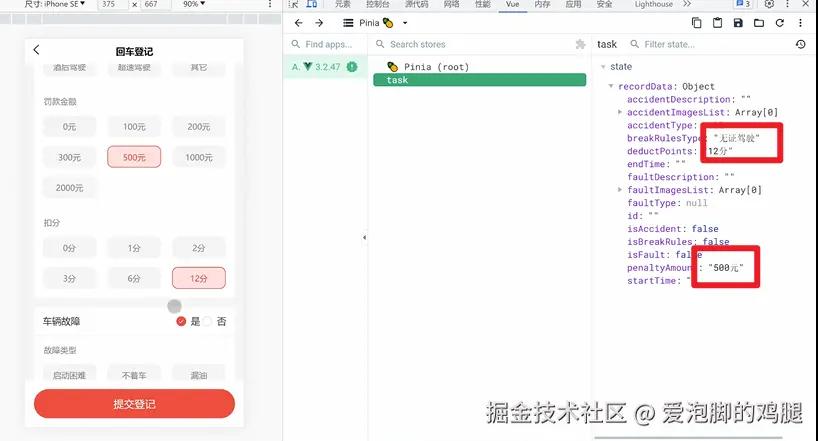Screen dimensions: 818x441
Task: Collapse the stores pane with the side arrow
Action: coord(364,237)
